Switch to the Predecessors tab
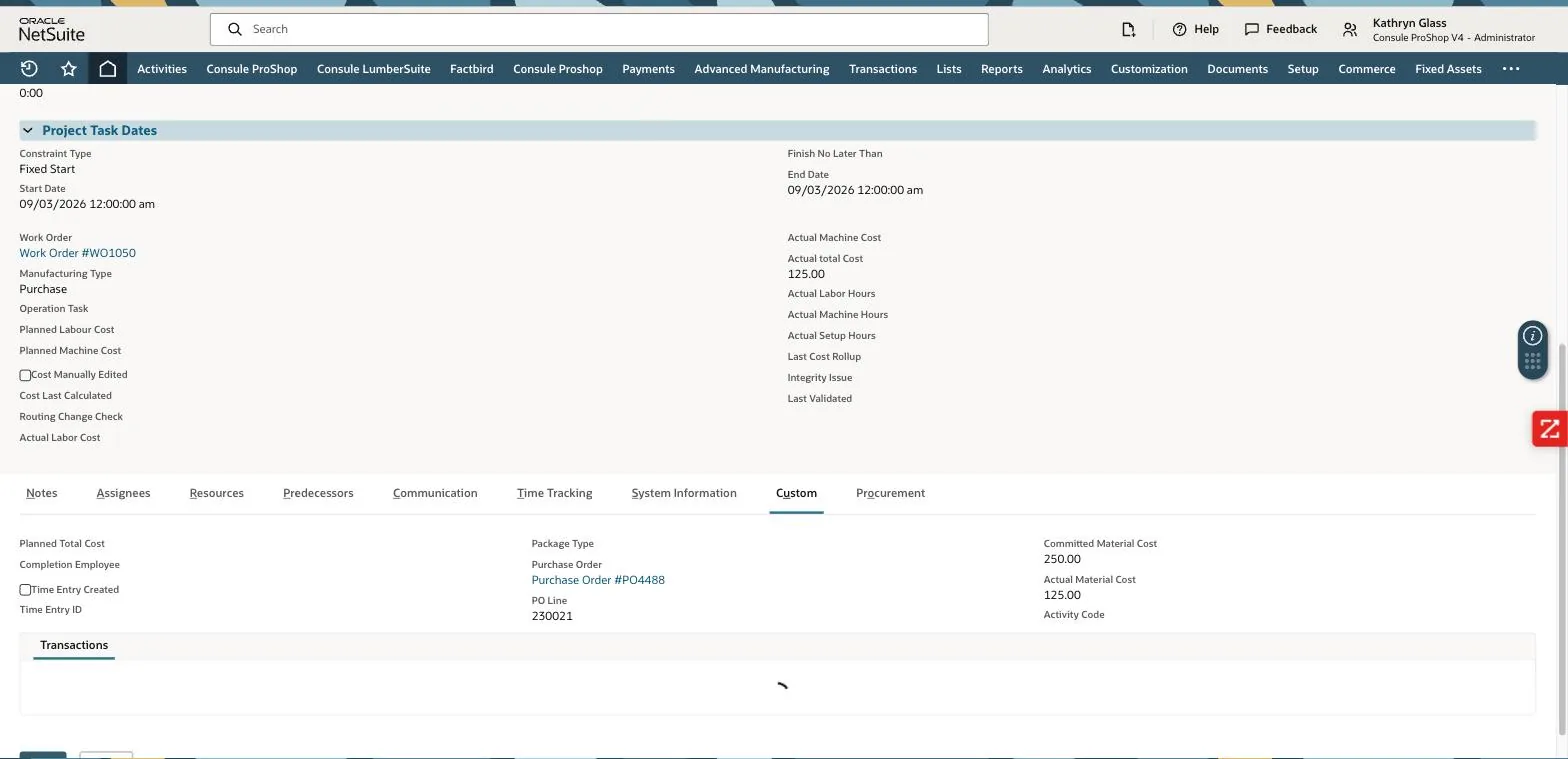The image size is (1568, 759). [318, 493]
